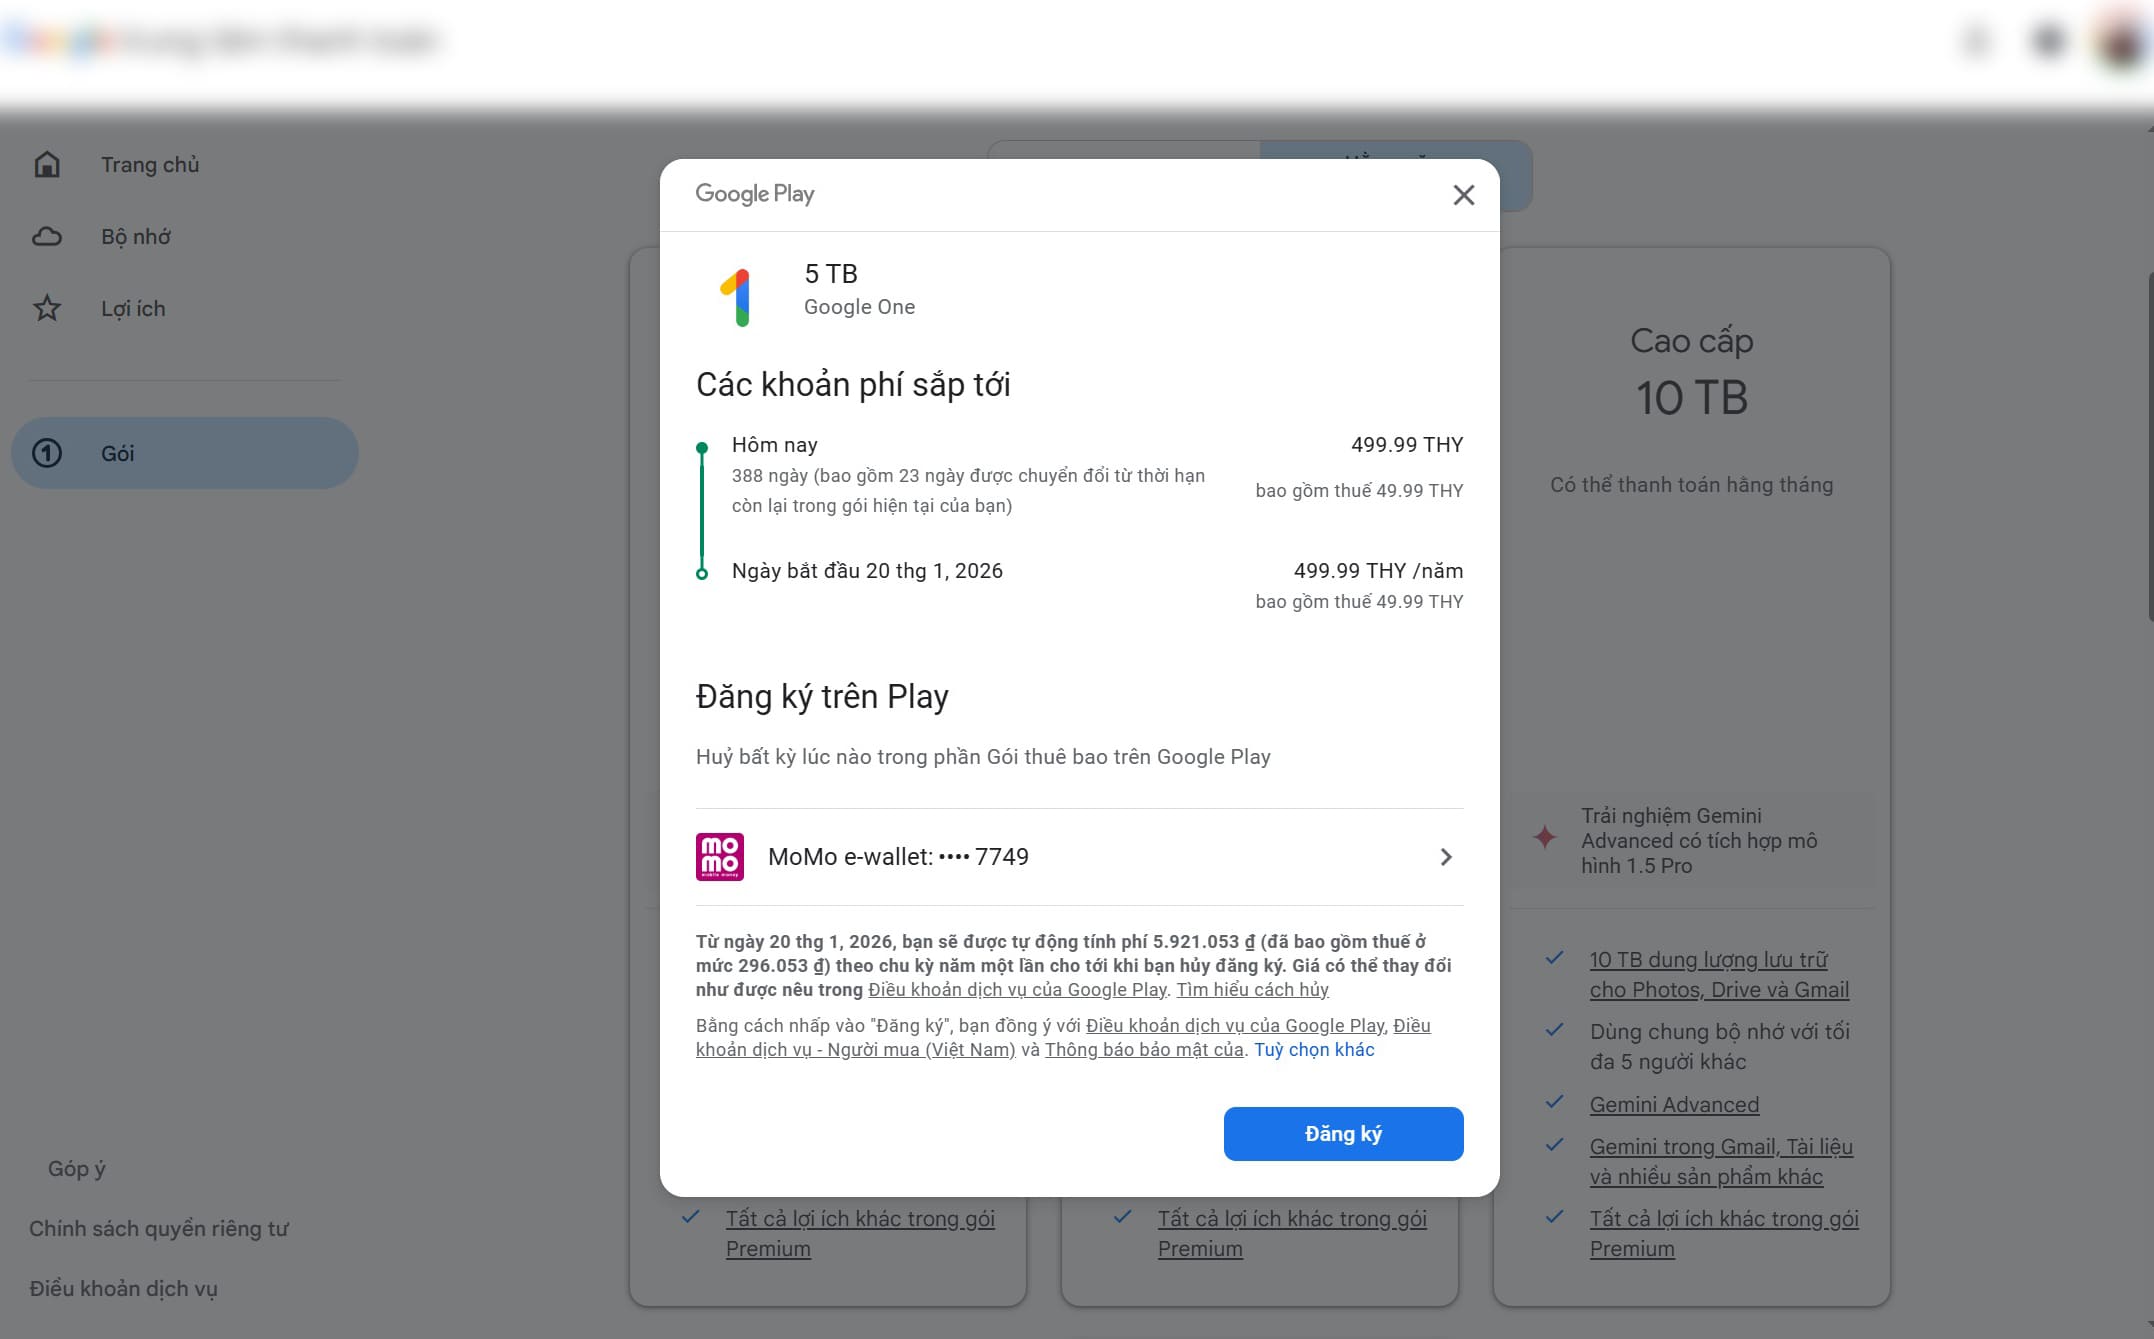
Task: Open first Điều khoản dịch vụ của Google Play link
Action: (x=1017, y=990)
